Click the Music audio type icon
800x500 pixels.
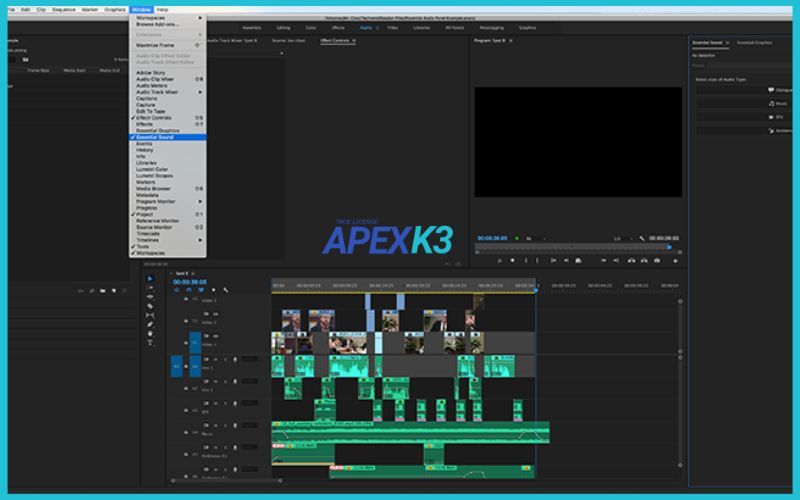coord(771,103)
